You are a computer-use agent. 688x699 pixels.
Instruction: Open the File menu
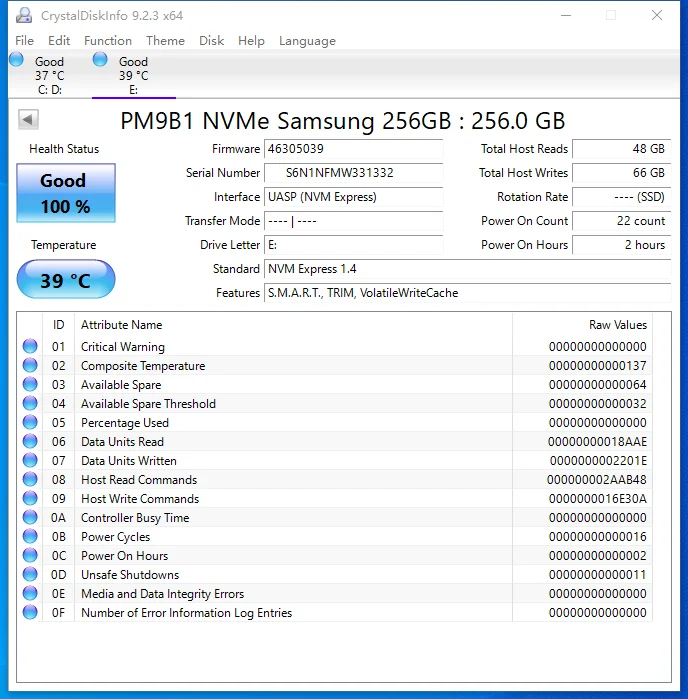24,41
